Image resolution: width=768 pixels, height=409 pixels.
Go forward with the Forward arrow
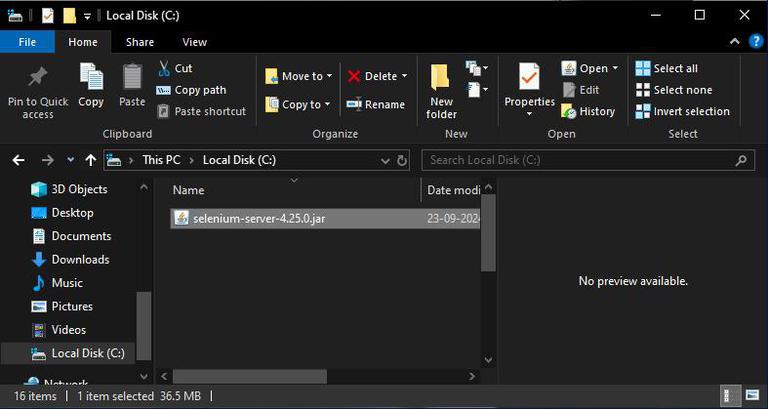[48, 160]
